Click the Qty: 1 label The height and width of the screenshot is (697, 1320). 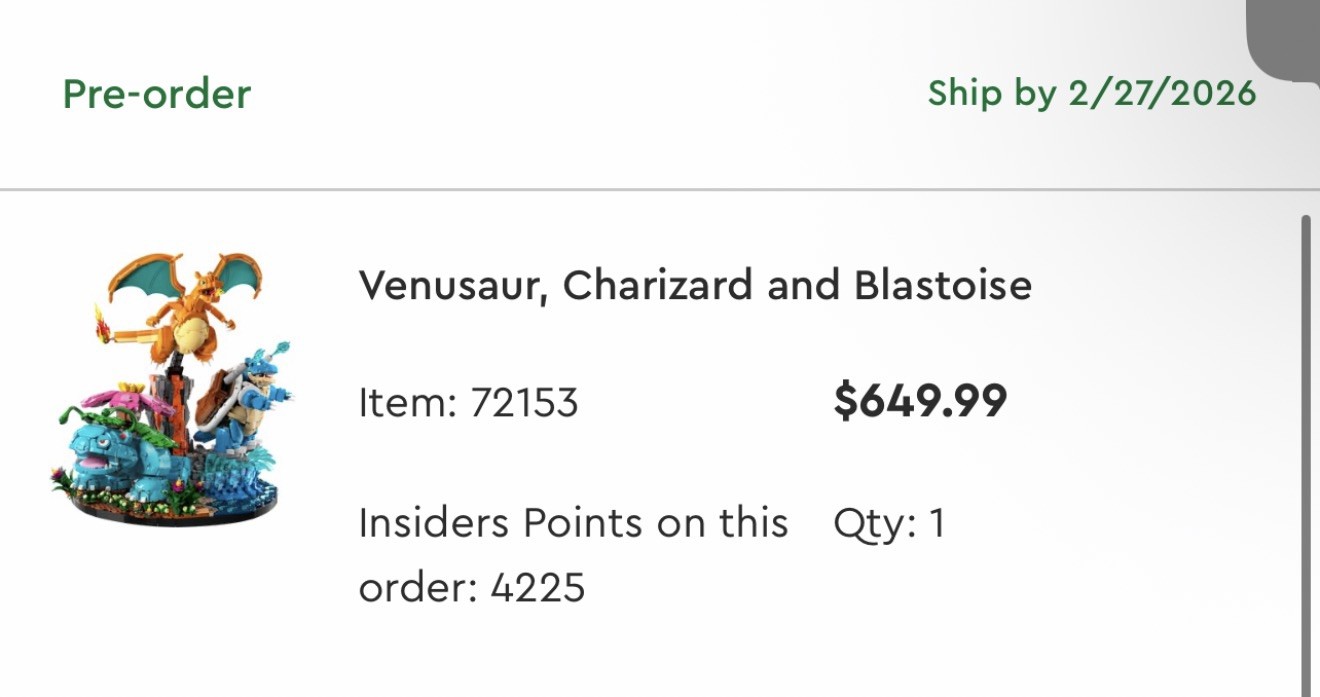coord(888,525)
